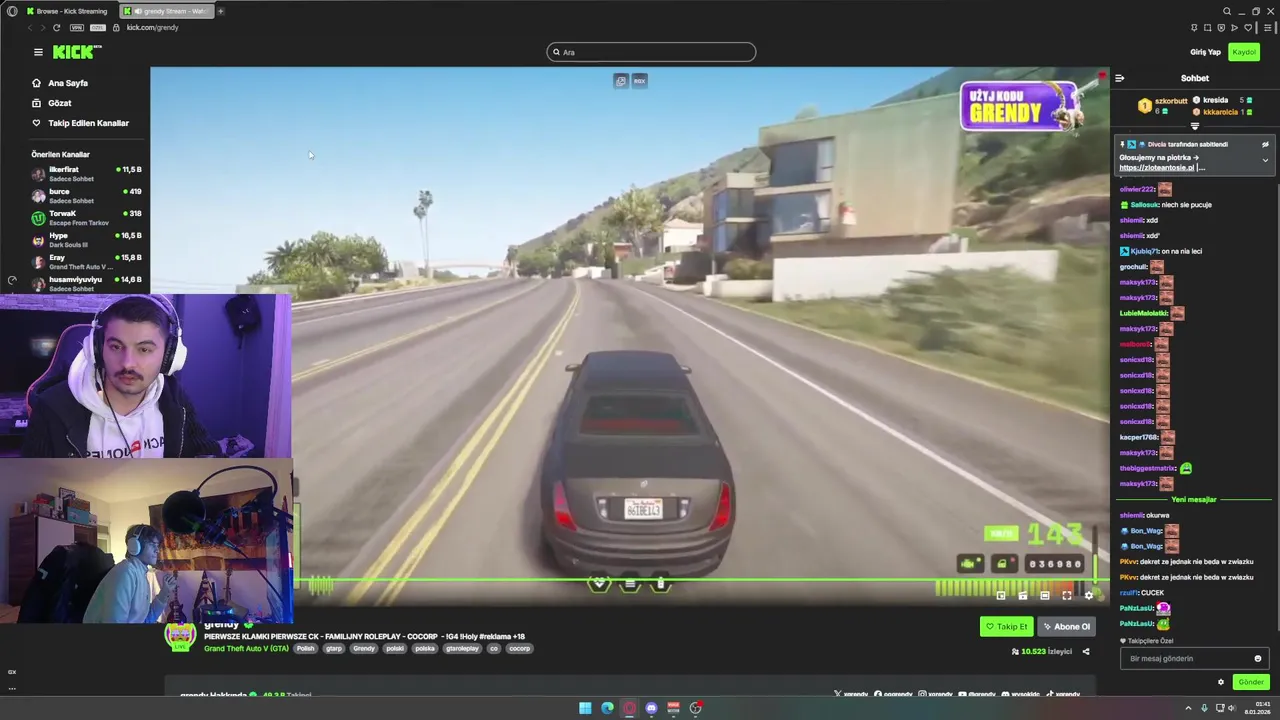Open recommended channel Eray
The height and width of the screenshot is (720, 1280).
point(87,261)
